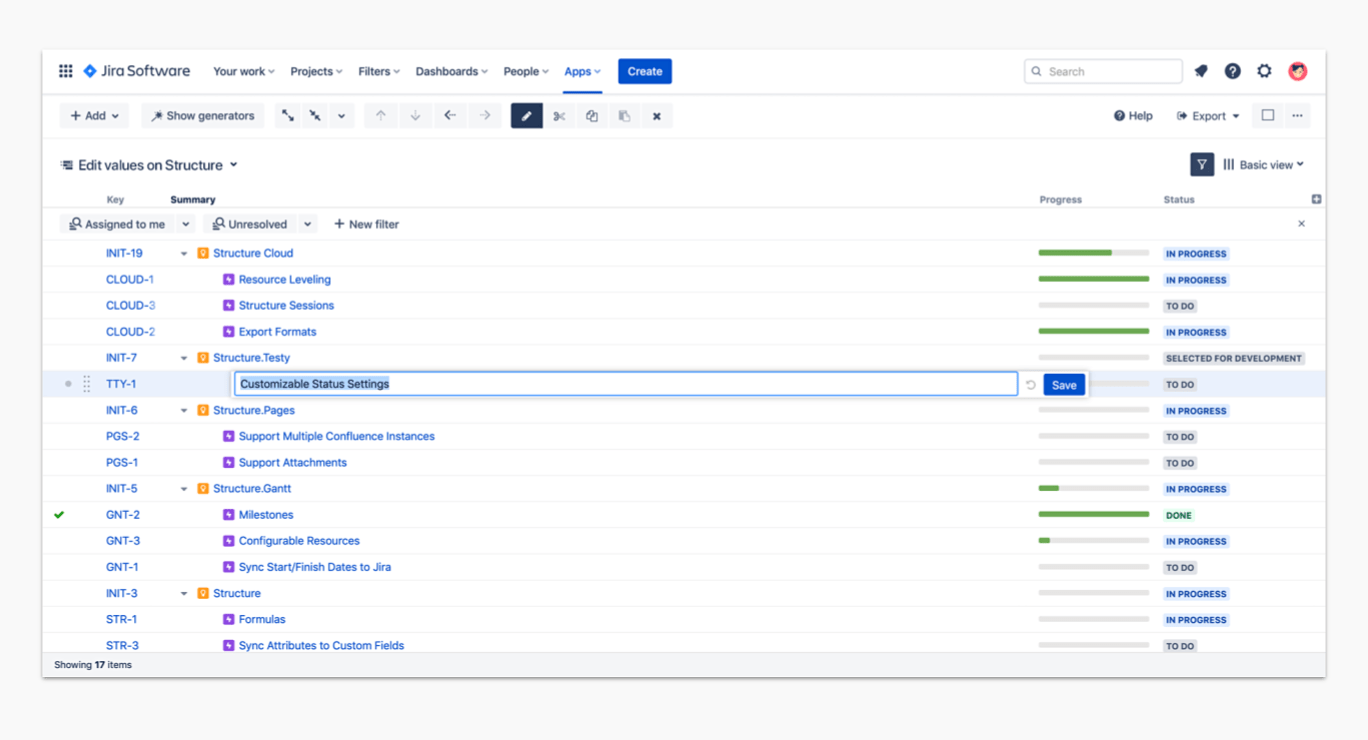
Task: Open the Jira settings gear icon
Action: (1264, 71)
